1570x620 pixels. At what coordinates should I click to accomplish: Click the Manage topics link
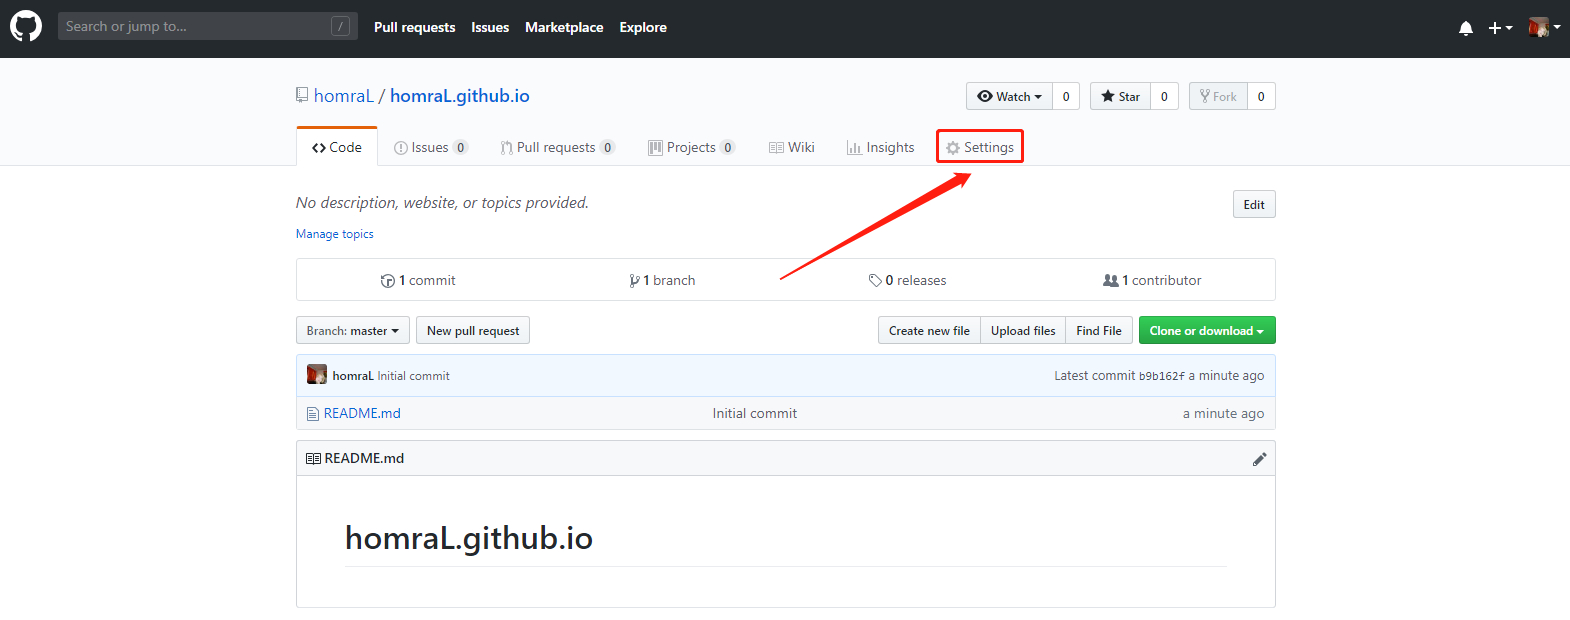point(334,234)
